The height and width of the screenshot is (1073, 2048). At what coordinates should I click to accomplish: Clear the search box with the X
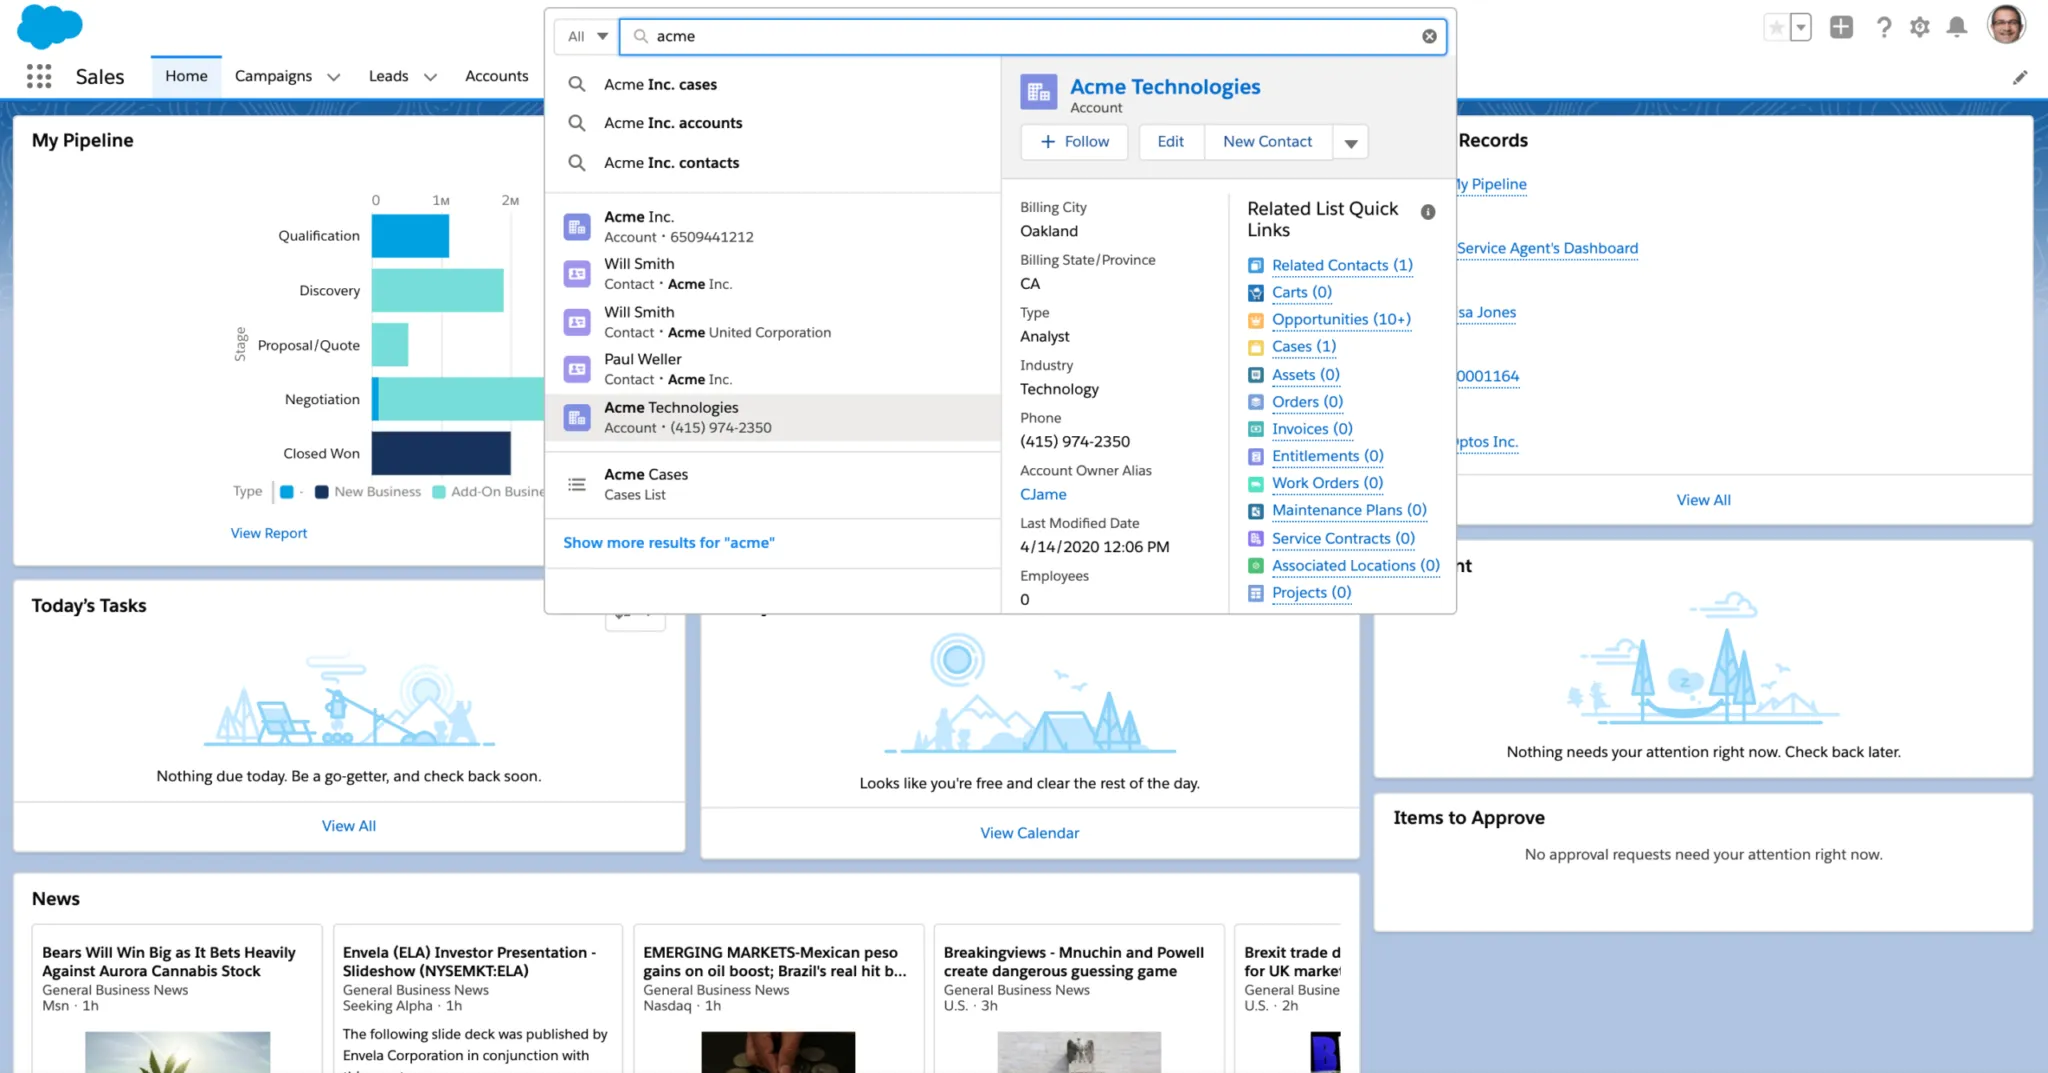(1428, 36)
